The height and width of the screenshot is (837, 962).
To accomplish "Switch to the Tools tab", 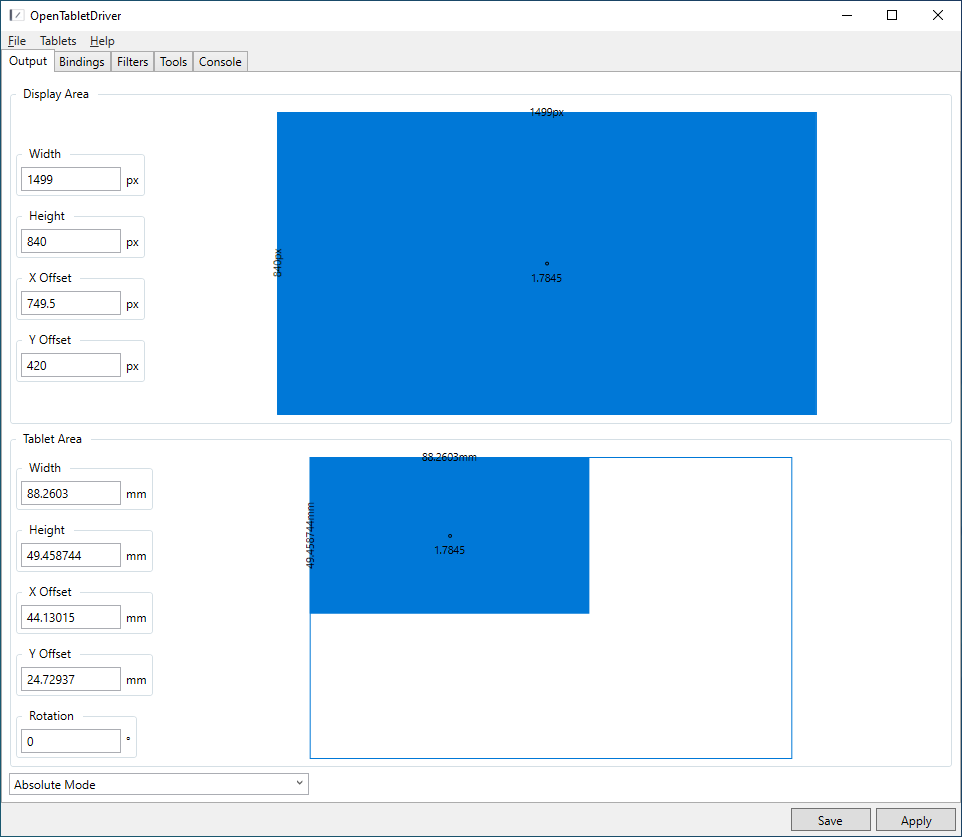I will pos(173,61).
